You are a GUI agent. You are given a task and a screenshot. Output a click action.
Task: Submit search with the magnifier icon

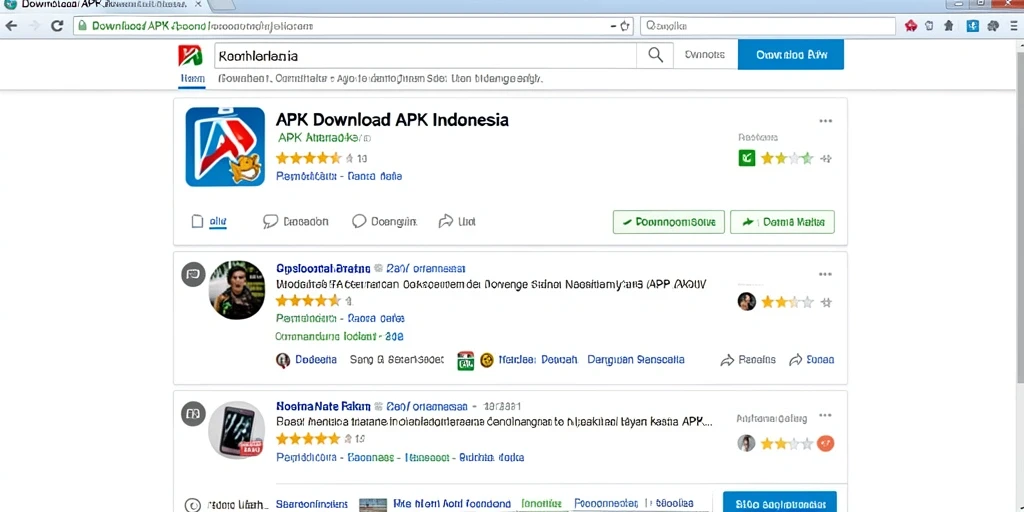(655, 56)
